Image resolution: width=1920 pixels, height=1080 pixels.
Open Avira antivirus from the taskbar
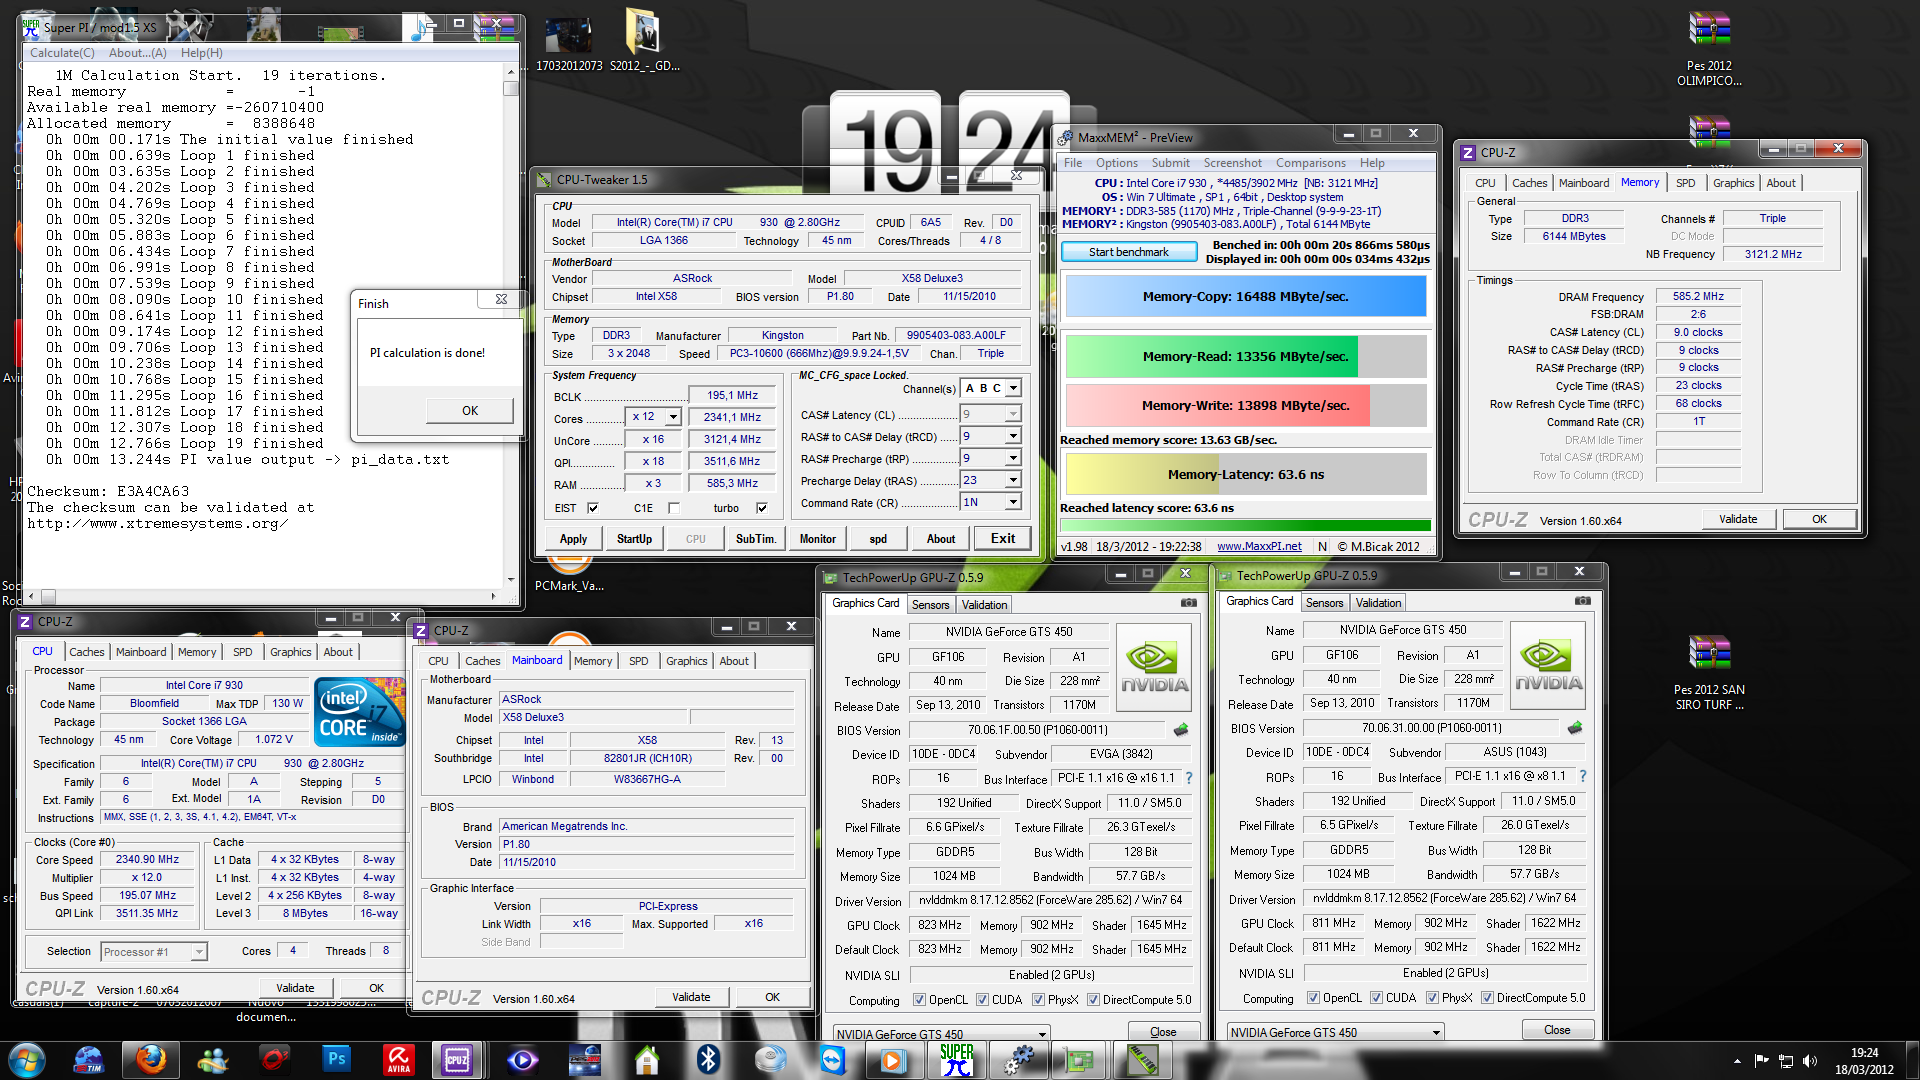[x=398, y=1060]
